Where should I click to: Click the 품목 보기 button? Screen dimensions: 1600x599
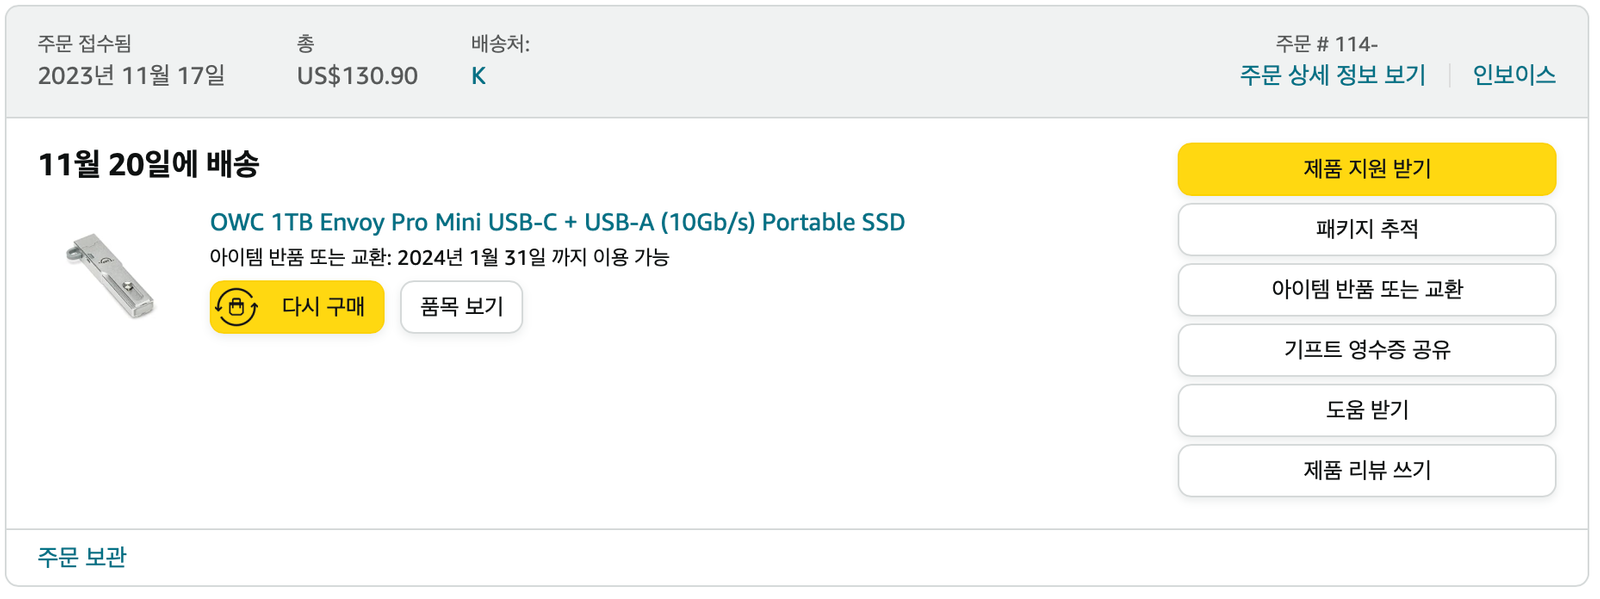pyautogui.click(x=461, y=307)
